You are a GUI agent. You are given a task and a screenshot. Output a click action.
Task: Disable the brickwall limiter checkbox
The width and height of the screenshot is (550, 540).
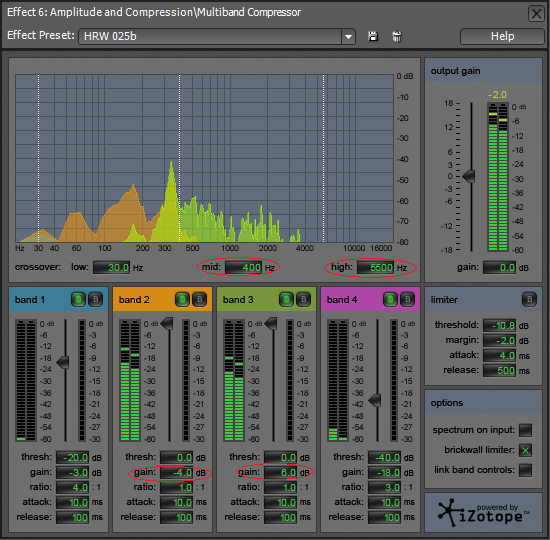point(525,450)
